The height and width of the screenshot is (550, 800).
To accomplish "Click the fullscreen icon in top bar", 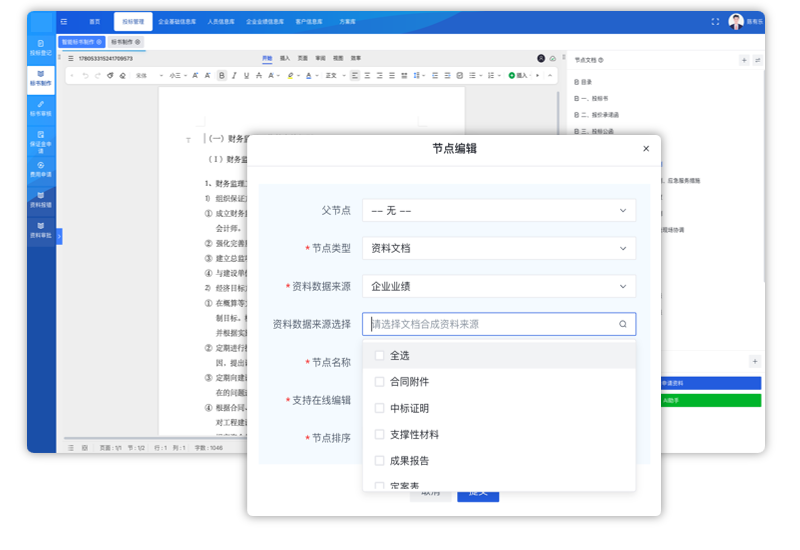I will coord(715,21).
